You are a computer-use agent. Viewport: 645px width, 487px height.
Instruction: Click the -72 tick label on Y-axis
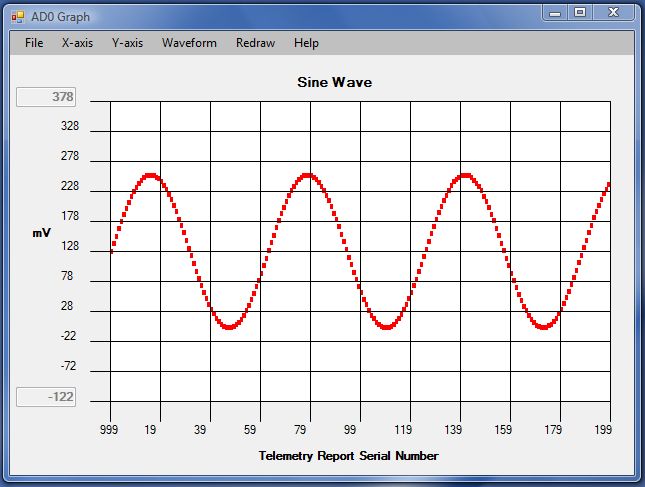click(68, 367)
